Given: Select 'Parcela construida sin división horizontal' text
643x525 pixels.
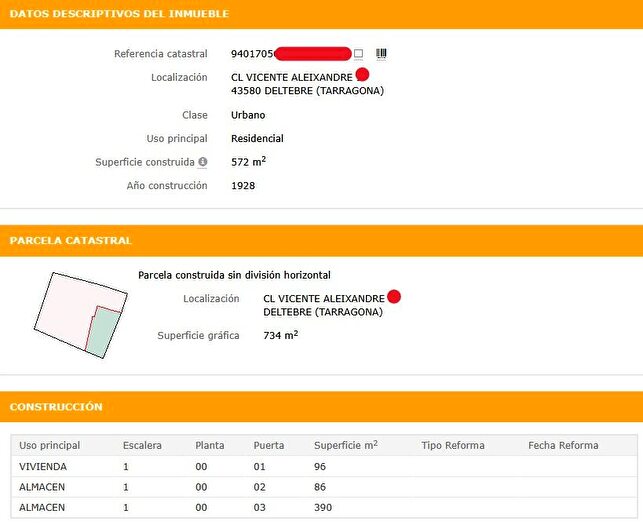Looking at the screenshot, I should point(234,275).
